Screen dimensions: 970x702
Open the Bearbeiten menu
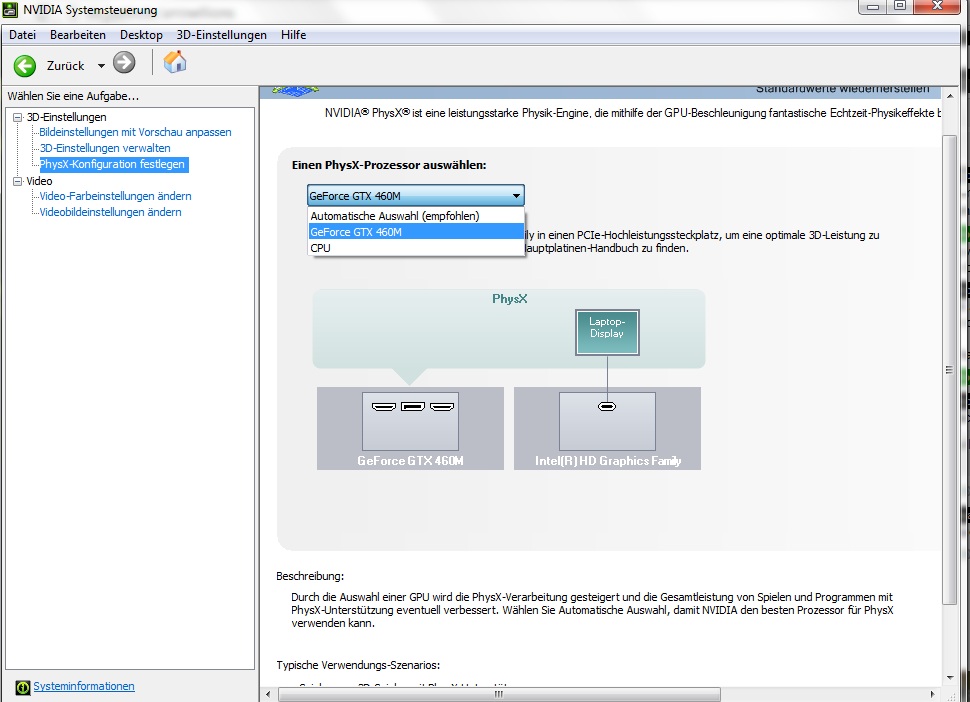[78, 35]
